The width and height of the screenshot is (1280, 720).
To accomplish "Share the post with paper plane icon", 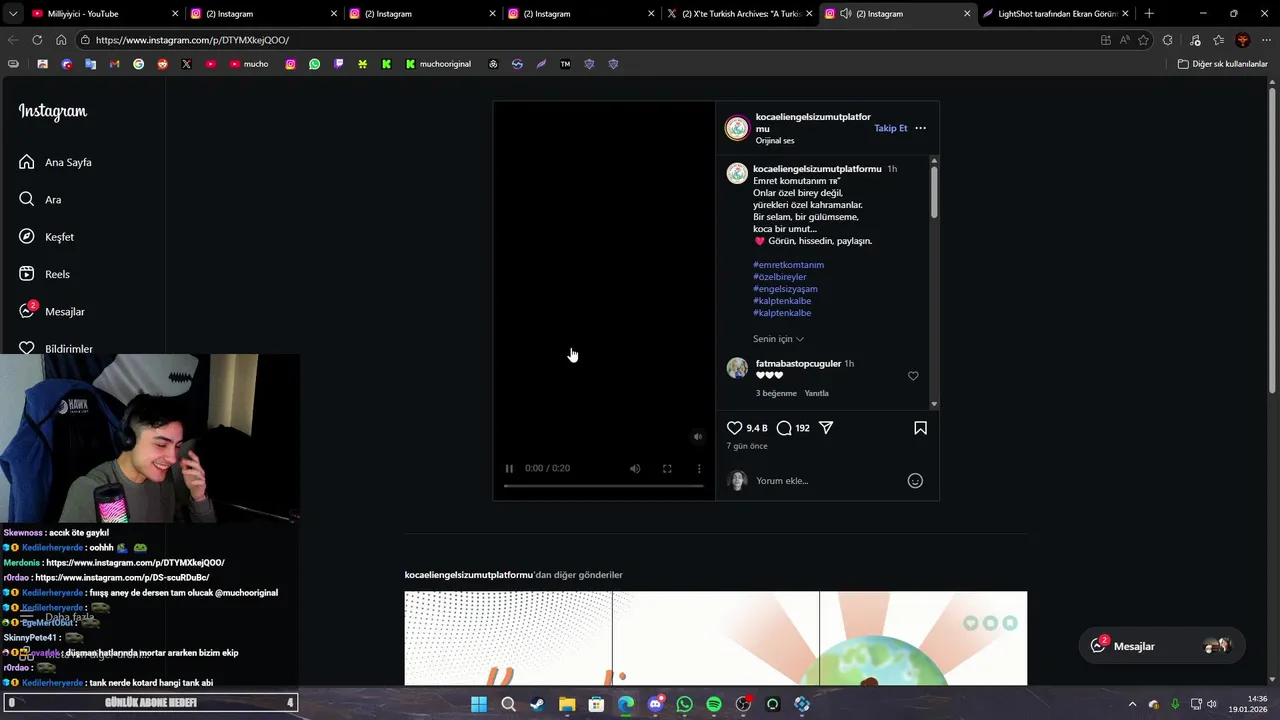I will pos(826,428).
